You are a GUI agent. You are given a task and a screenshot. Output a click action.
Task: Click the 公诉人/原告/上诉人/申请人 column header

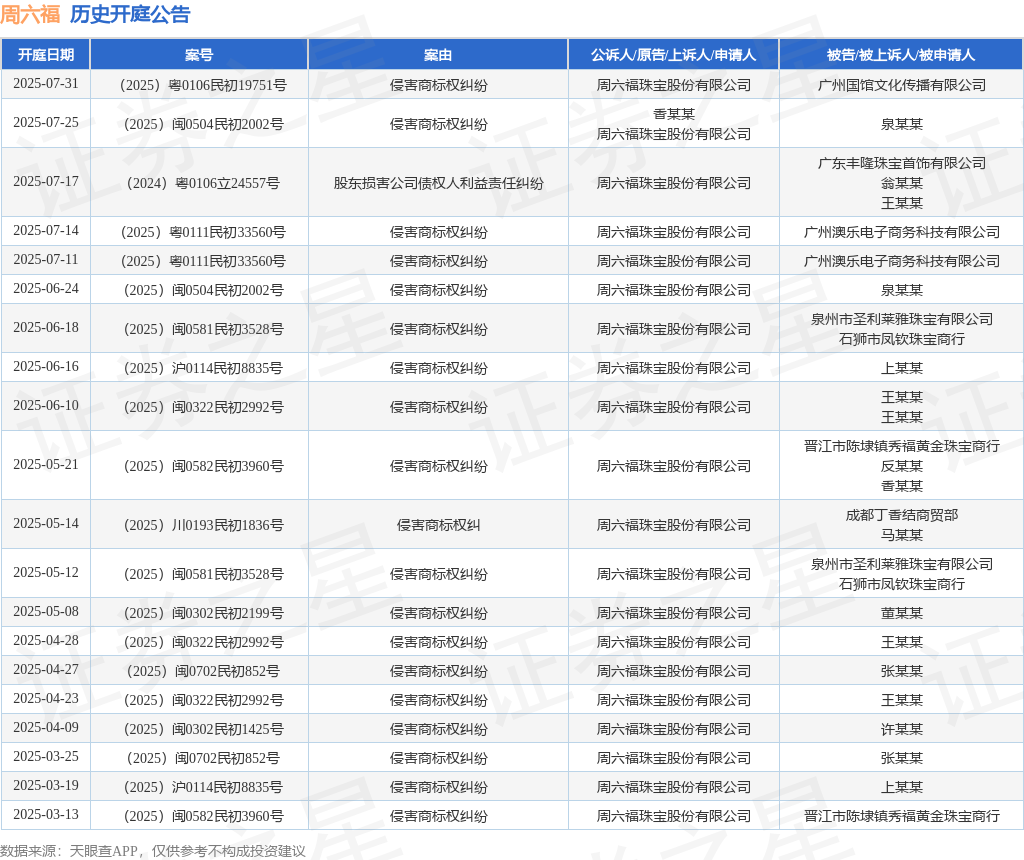click(x=673, y=54)
